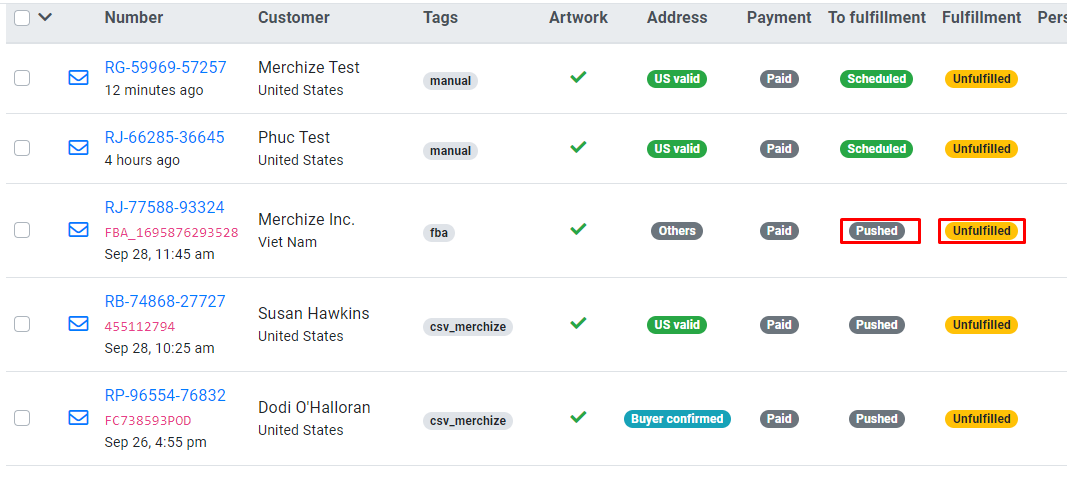Tick the select-all checkbox in header
The height and width of the screenshot is (480, 1067).
coord(22,18)
